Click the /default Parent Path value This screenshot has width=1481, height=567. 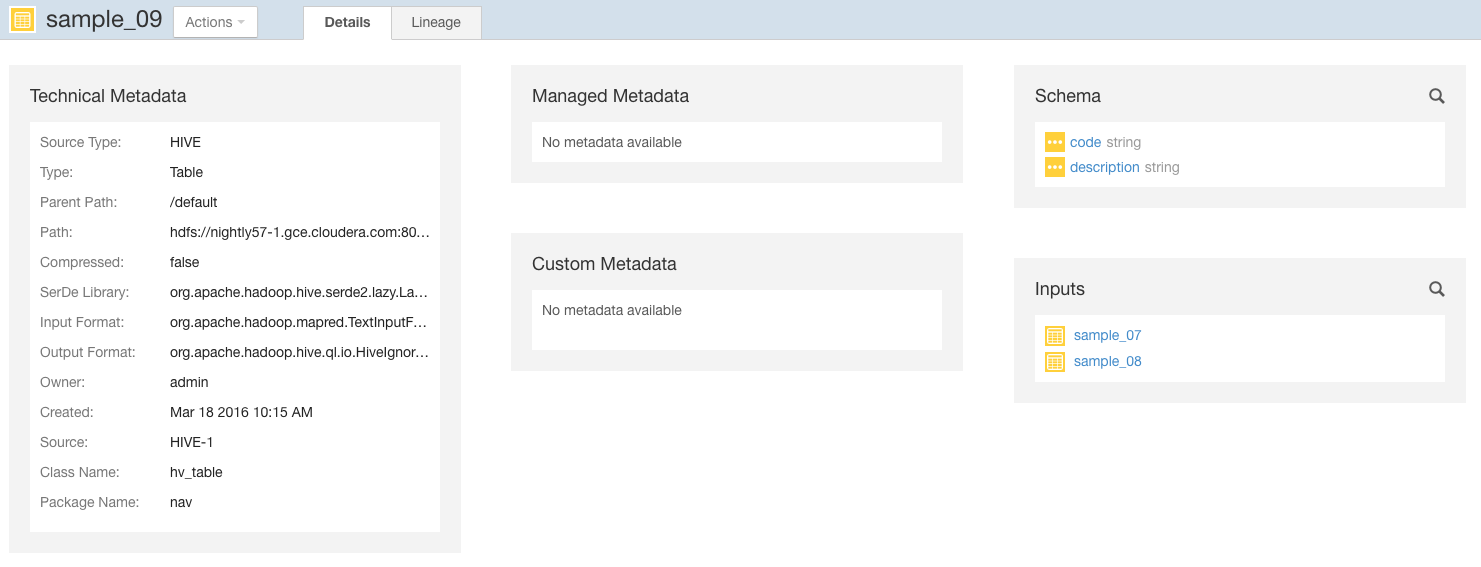193,202
